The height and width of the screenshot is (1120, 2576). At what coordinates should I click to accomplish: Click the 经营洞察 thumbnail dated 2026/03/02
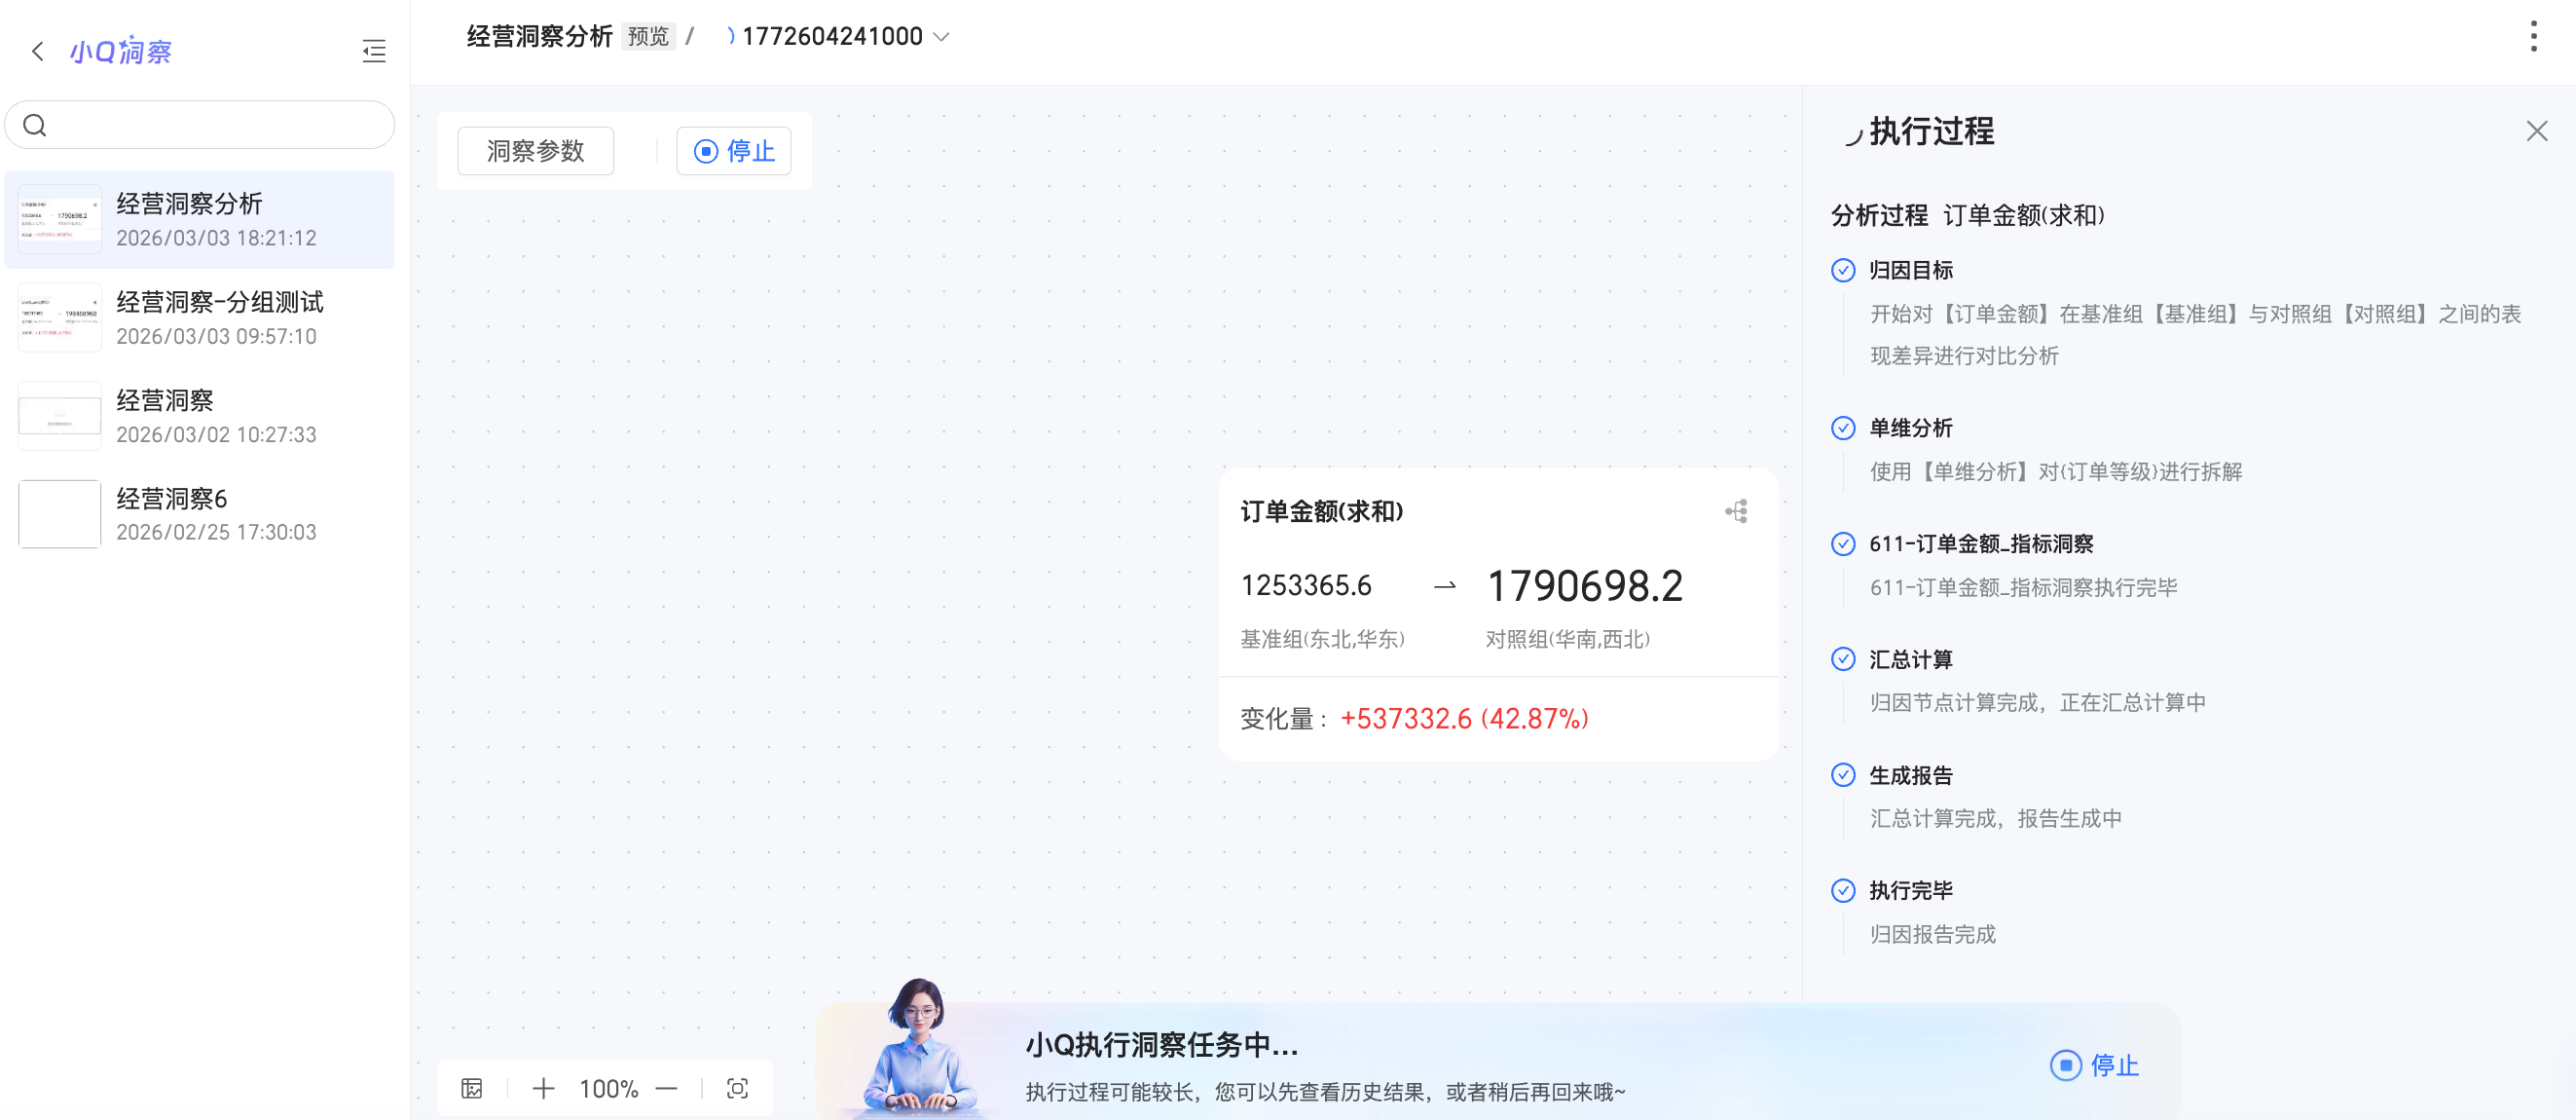[60, 416]
